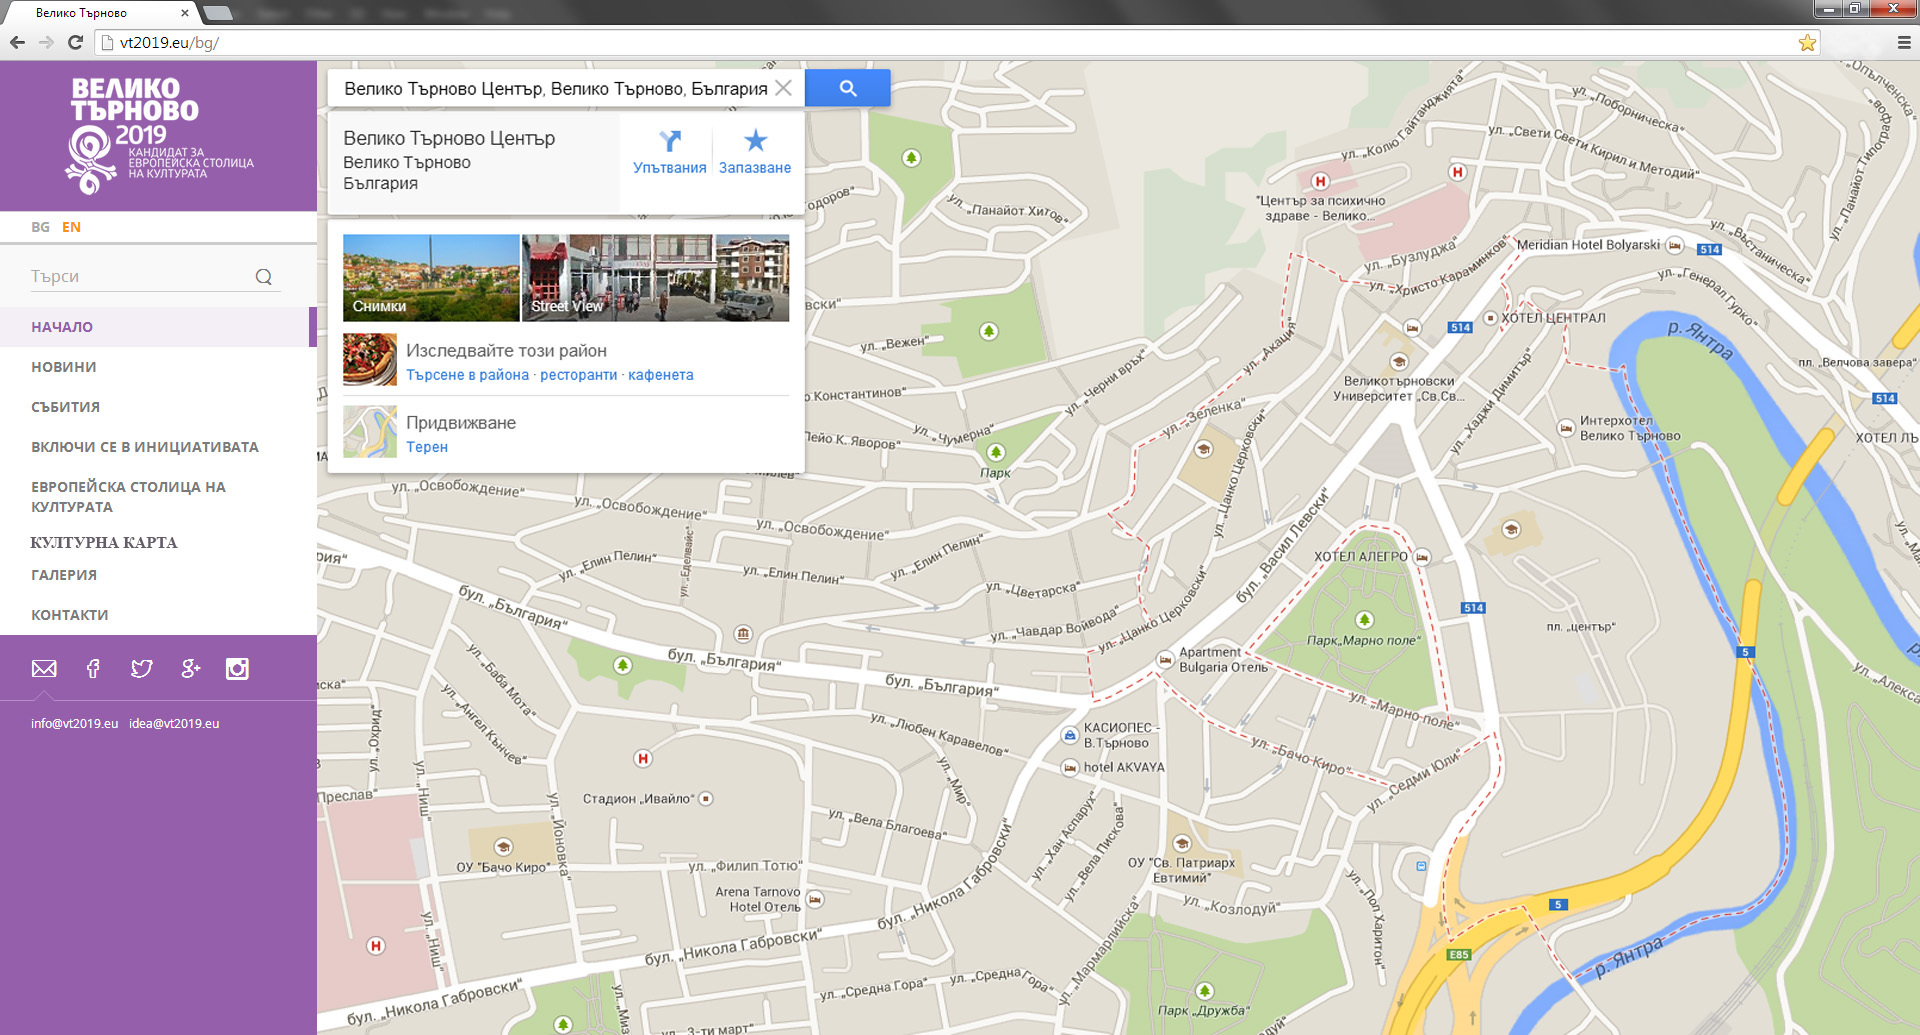Bookmark the page with the star icon
The height and width of the screenshot is (1035, 1920).
click(1807, 43)
